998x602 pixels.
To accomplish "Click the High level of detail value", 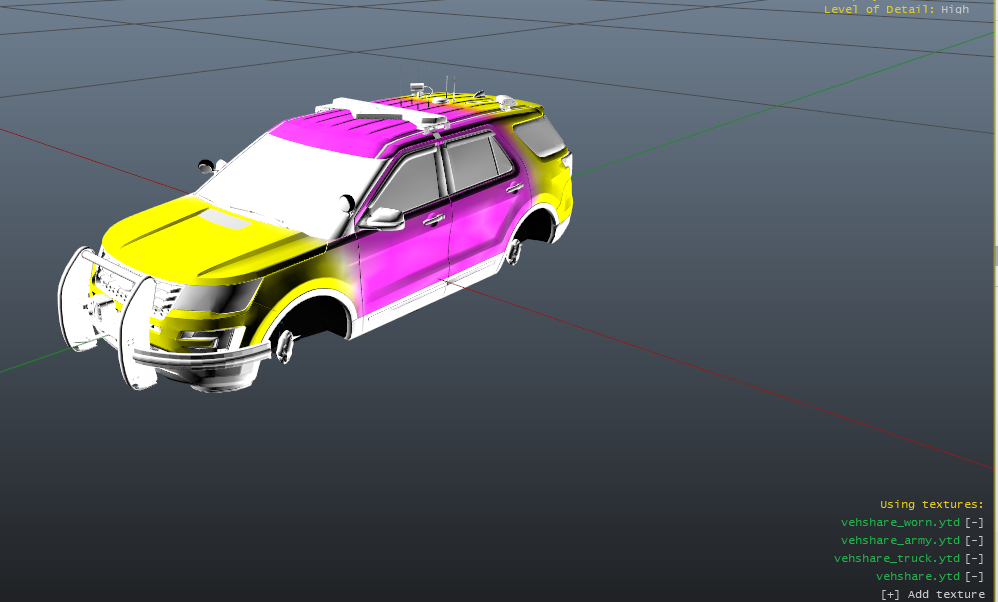I will click(955, 10).
